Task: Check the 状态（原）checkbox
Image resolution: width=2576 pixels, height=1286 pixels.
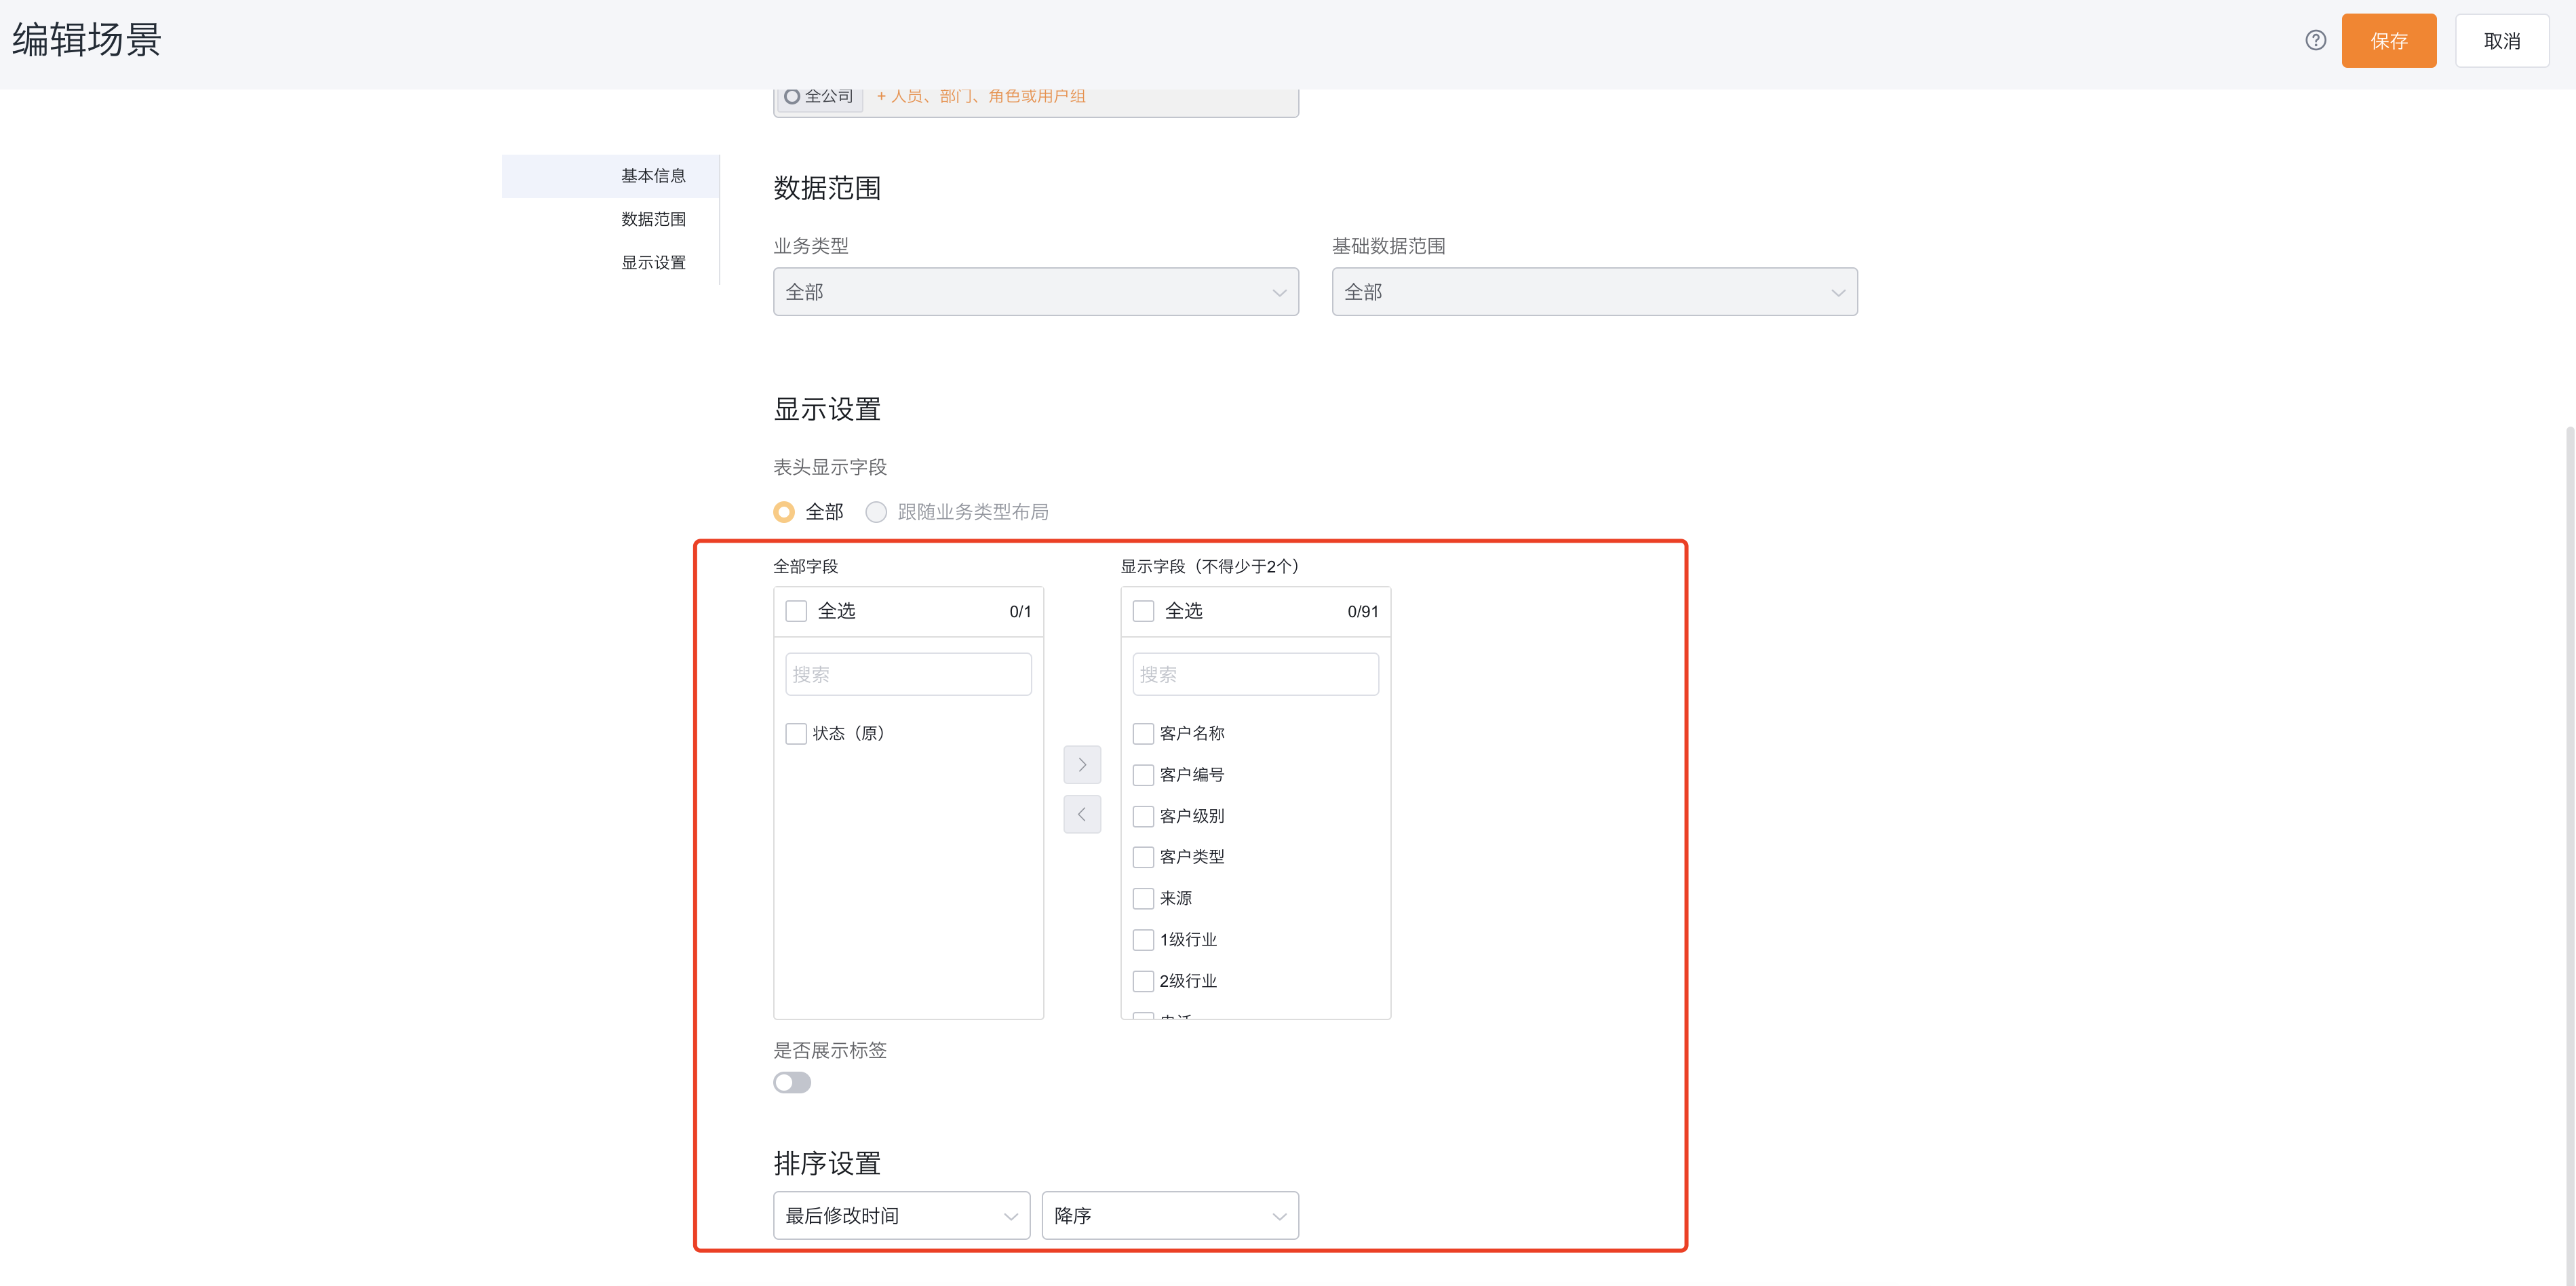Action: (796, 732)
